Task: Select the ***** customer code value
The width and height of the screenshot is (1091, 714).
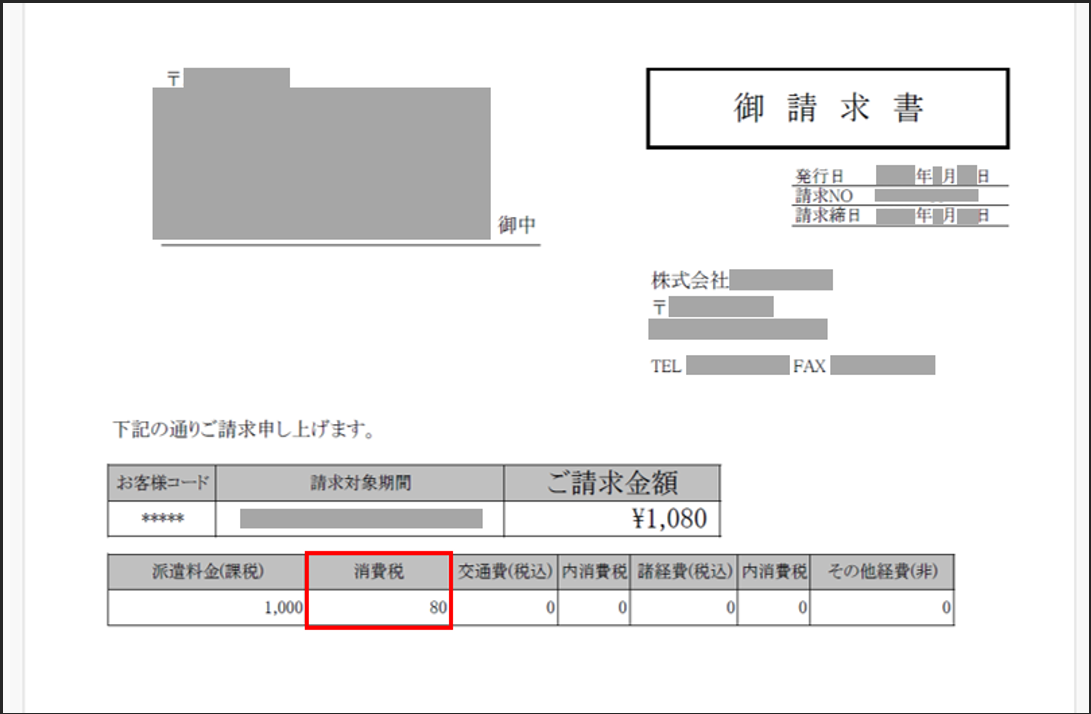Action: (x=162, y=518)
